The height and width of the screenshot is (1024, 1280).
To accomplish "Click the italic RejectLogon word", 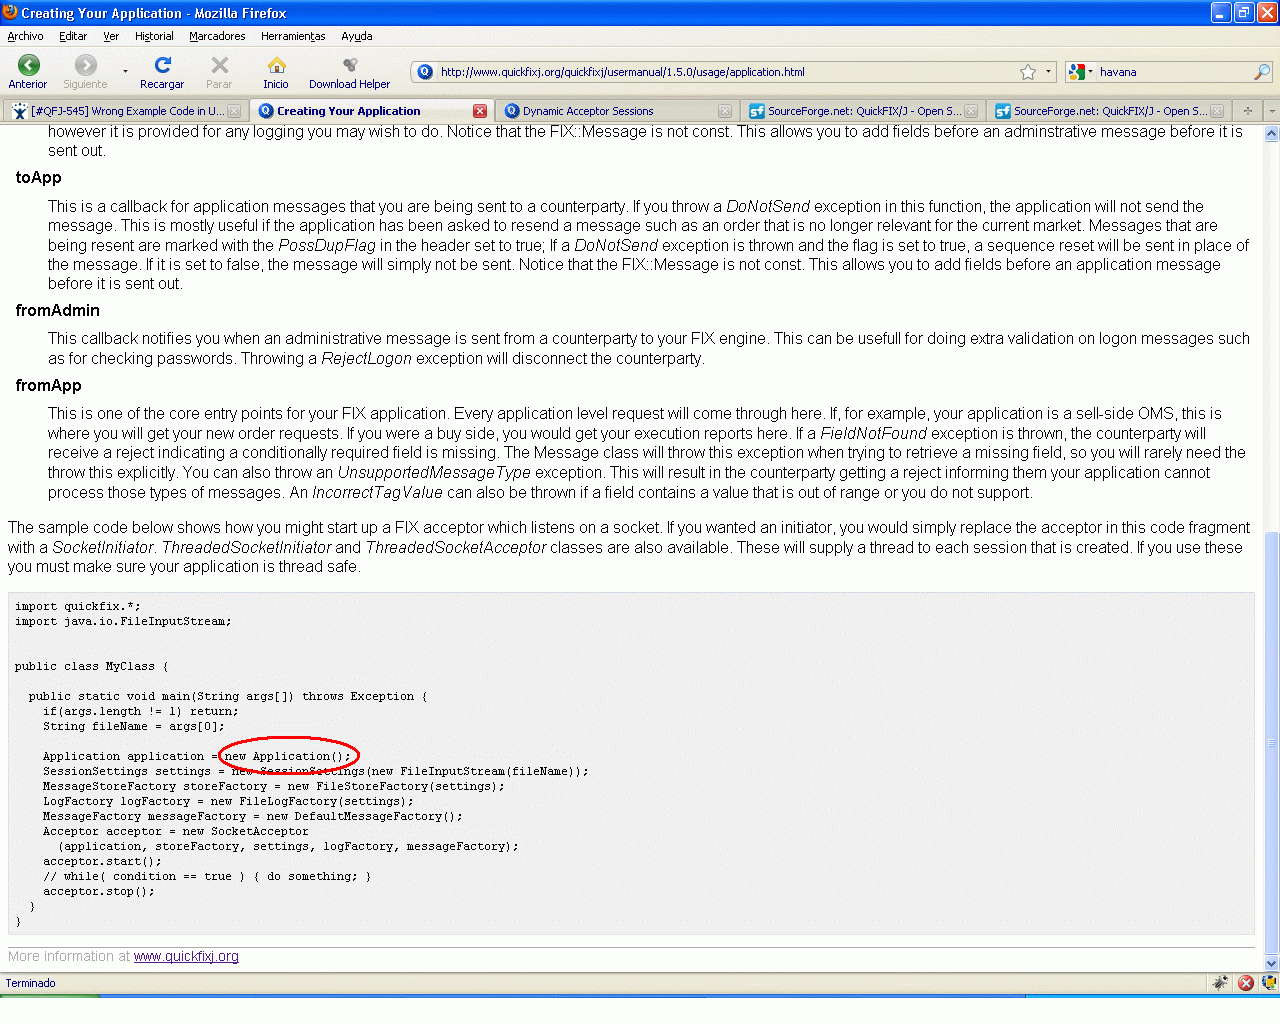I will pyautogui.click(x=366, y=358).
